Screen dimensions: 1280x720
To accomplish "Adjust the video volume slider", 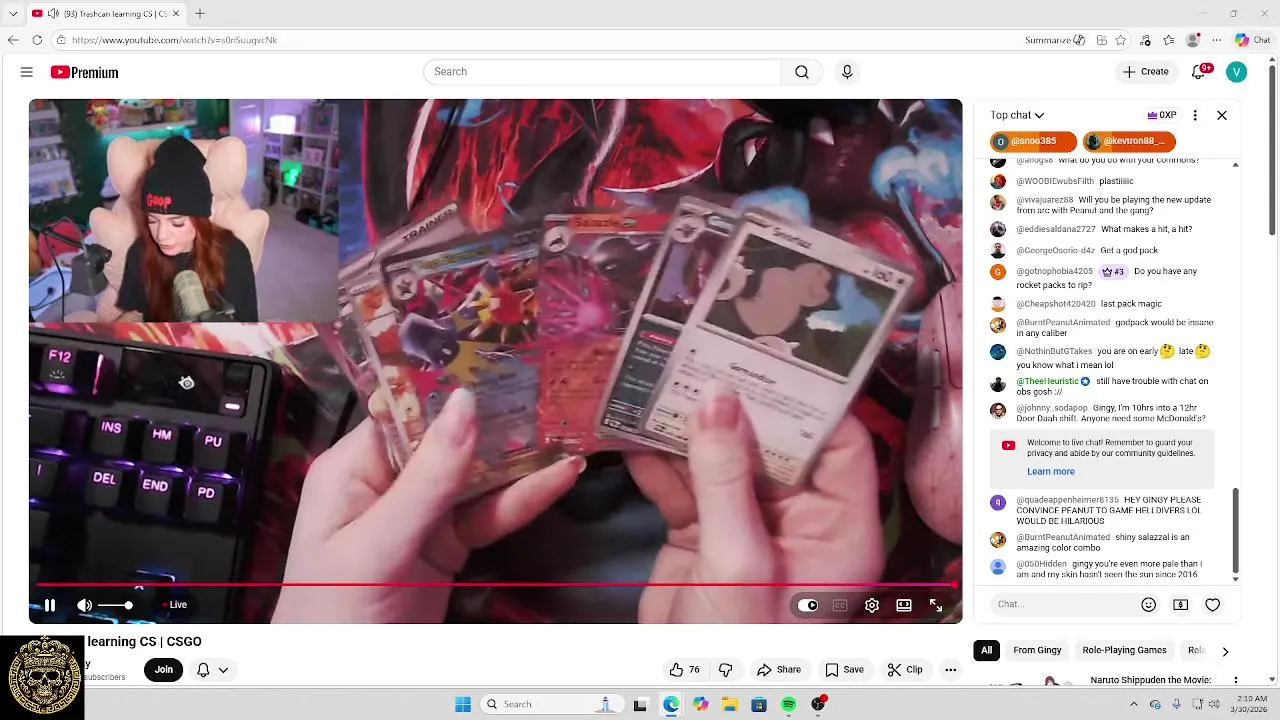I will pyautogui.click(x=115, y=605).
